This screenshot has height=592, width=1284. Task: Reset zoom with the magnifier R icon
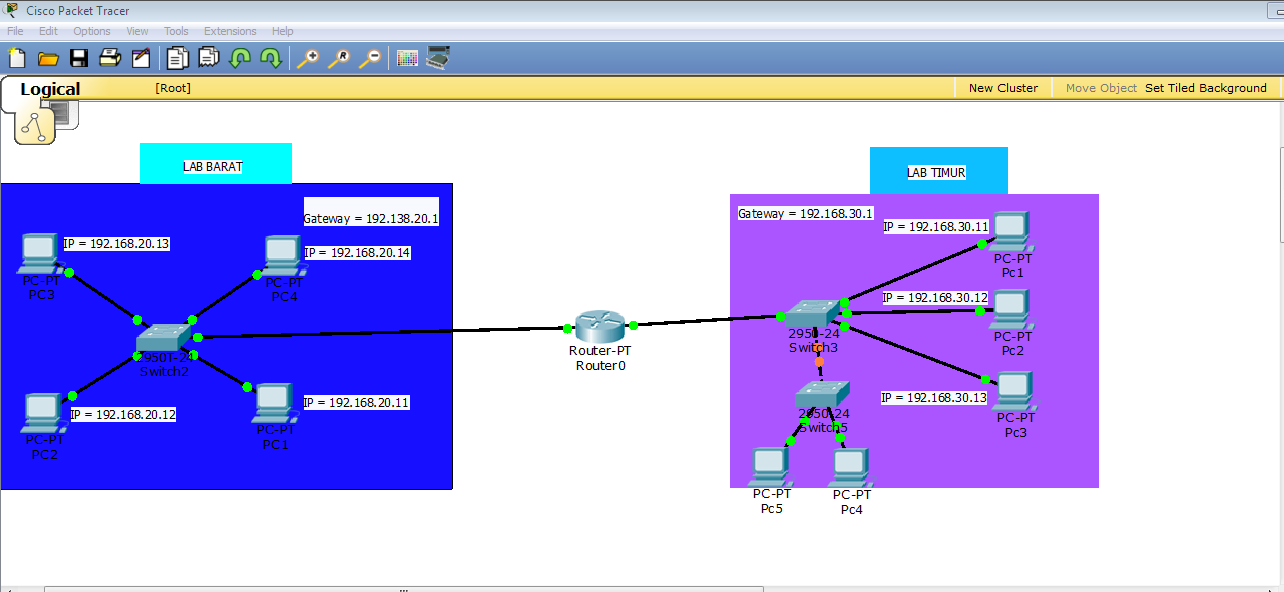[x=339, y=58]
